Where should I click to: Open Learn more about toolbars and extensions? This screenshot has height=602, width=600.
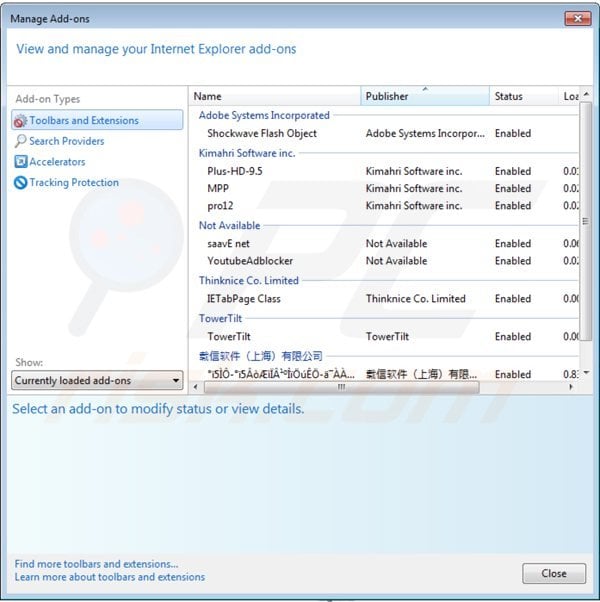point(110,577)
